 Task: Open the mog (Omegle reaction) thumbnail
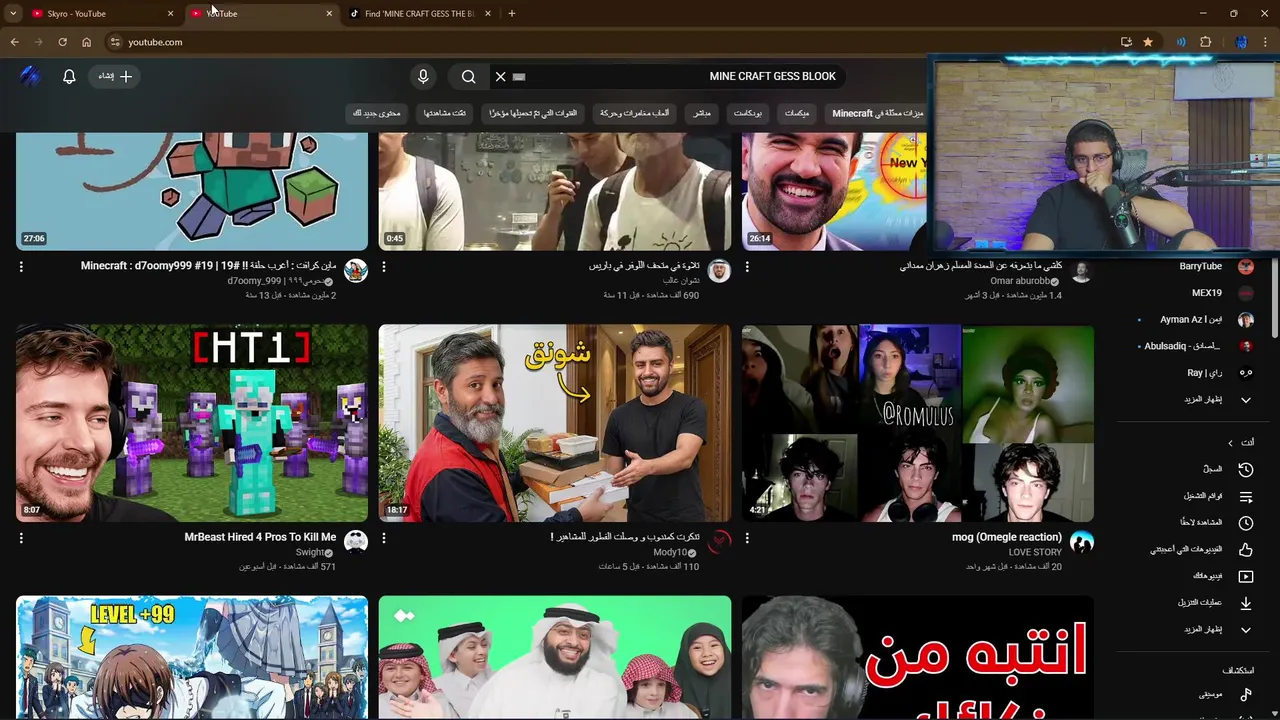click(x=918, y=423)
